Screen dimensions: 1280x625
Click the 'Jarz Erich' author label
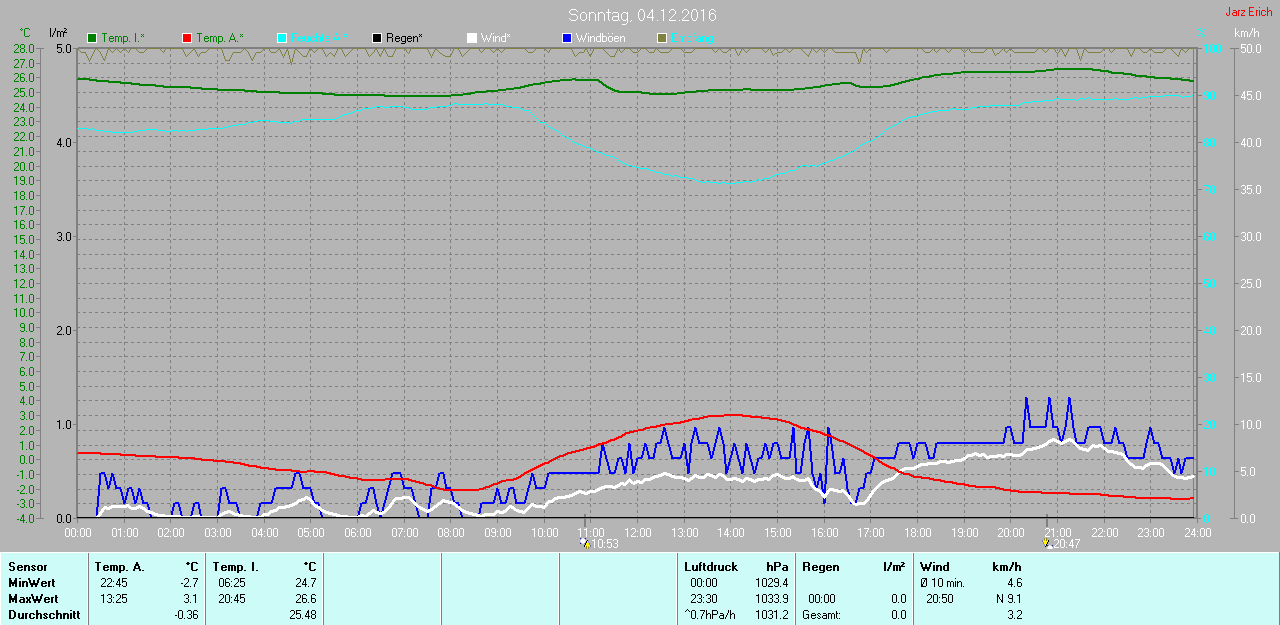(1249, 12)
